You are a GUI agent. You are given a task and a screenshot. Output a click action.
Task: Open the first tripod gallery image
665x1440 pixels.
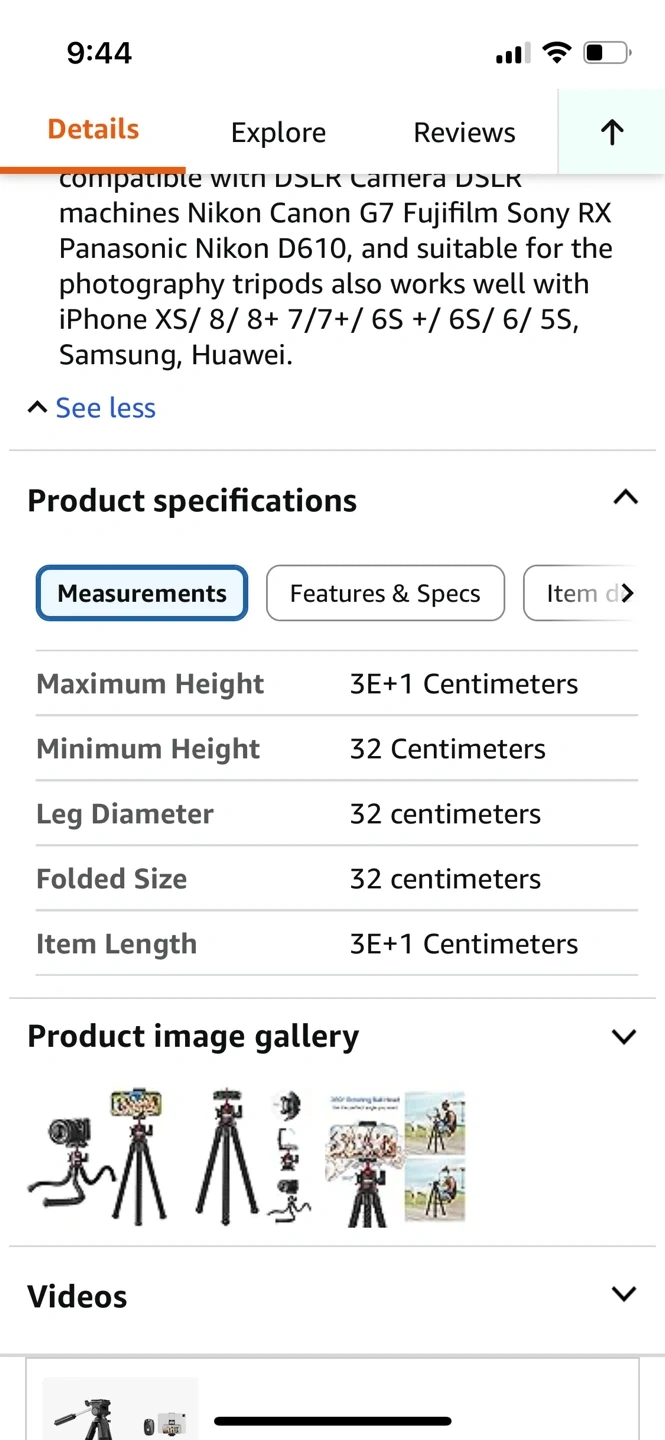[96, 1158]
